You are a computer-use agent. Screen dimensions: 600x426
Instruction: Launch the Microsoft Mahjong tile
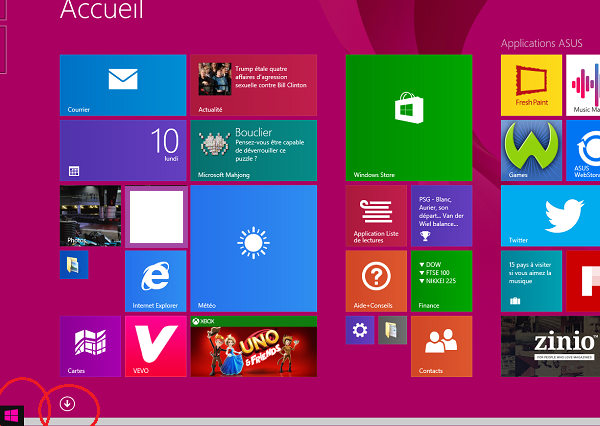coord(253,150)
